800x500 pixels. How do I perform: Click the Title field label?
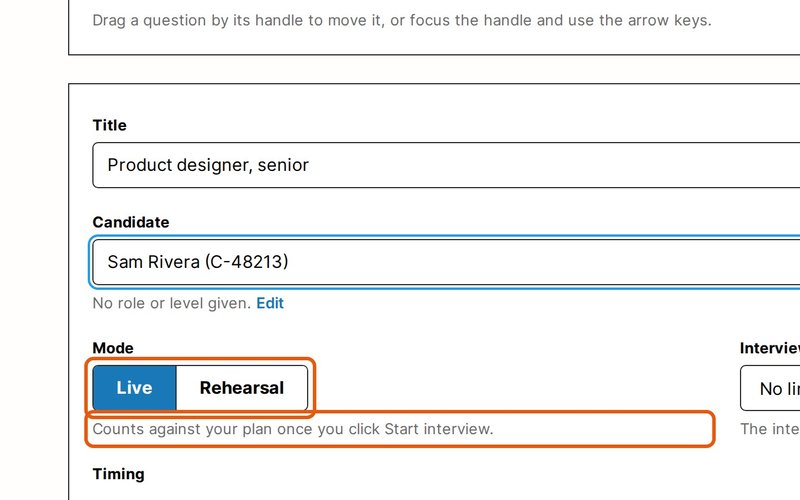(x=109, y=125)
